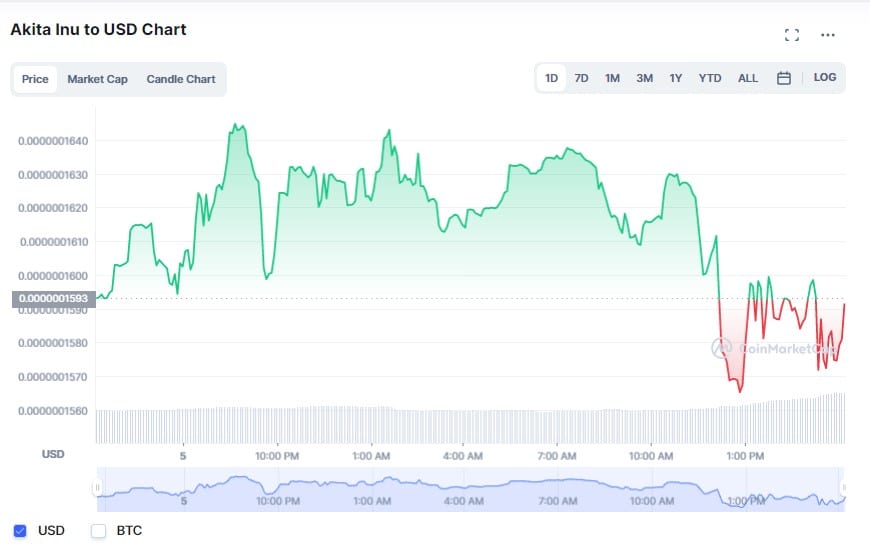Image resolution: width=870 pixels, height=545 pixels.
Task: Switch to the Market Cap tab
Action: point(98,79)
